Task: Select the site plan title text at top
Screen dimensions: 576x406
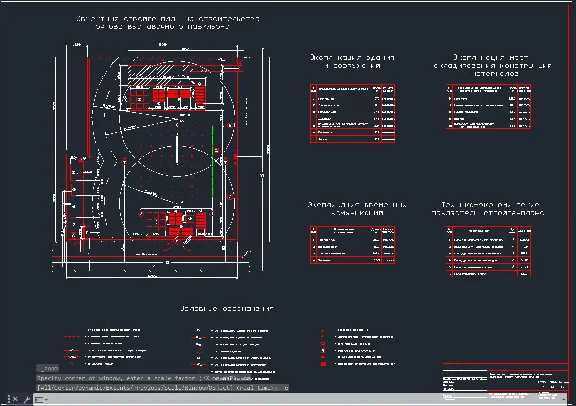Action: [168, 22]
